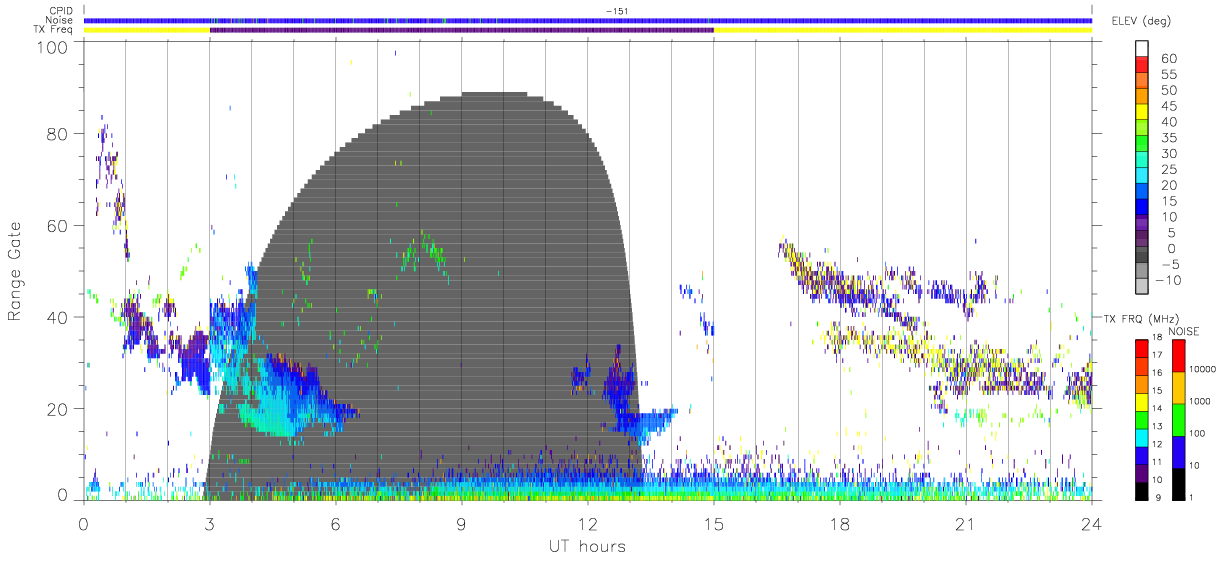1228x567 pixels.
Task: Click the 45 label on ELEV legend
Action: coord(1169,106)
